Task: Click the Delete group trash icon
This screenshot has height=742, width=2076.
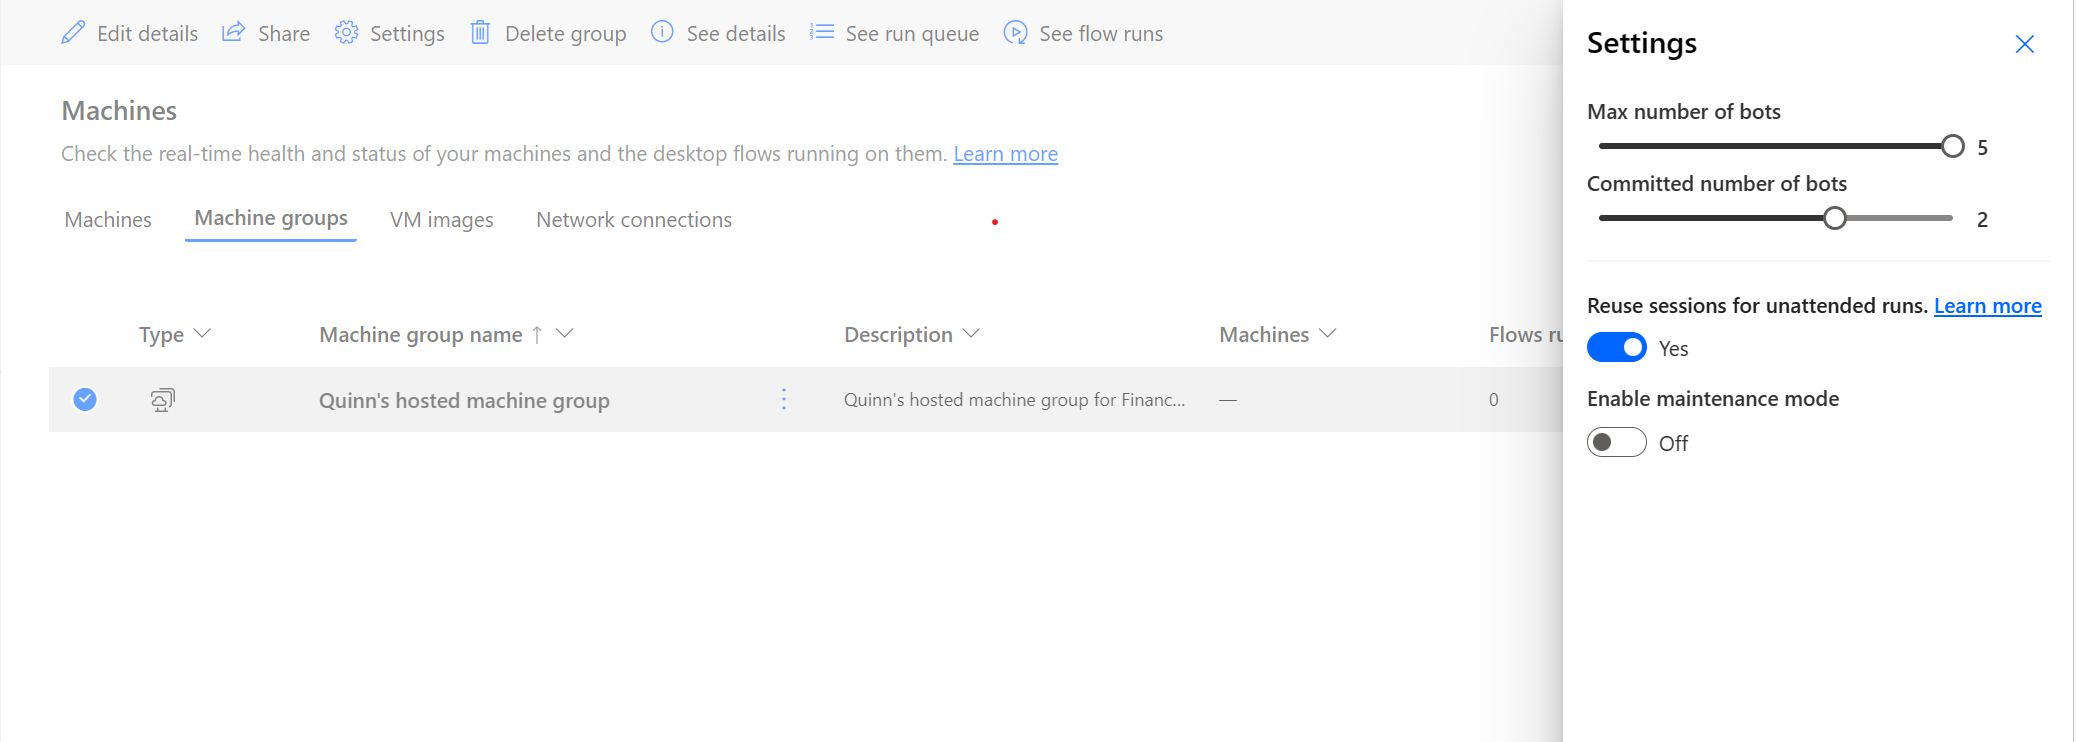Action: click(x=480, y=33)
